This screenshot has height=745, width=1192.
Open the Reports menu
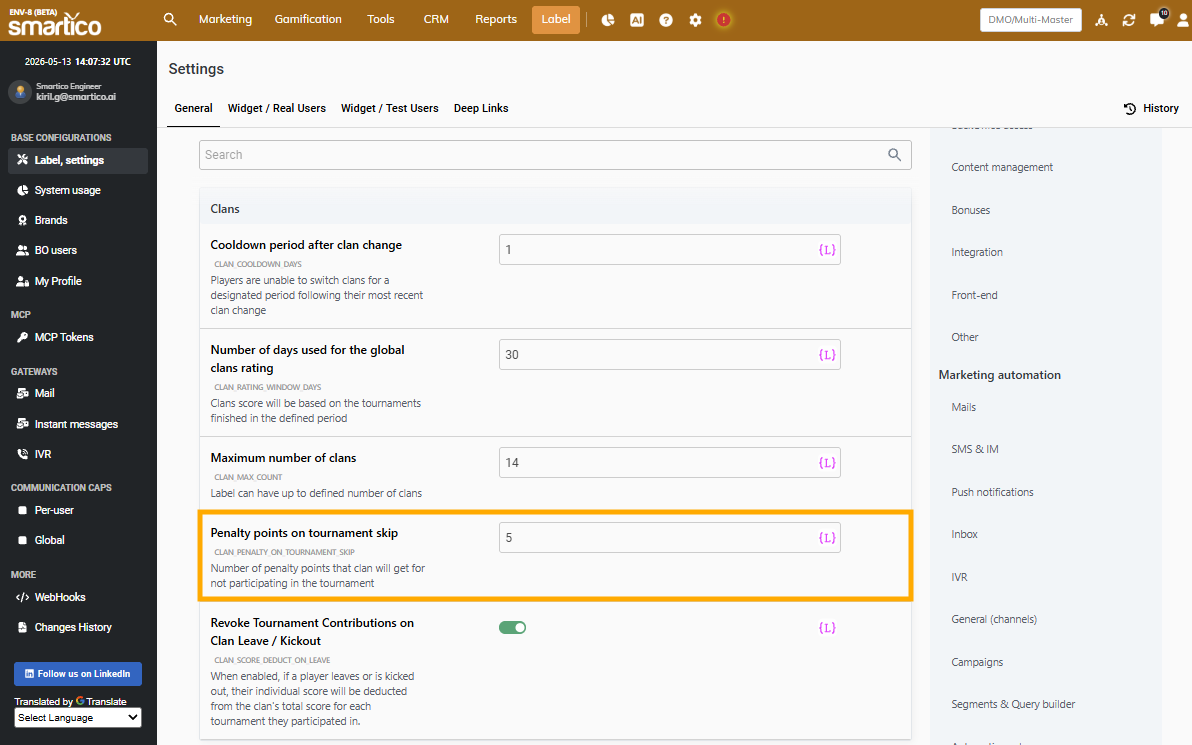(496, 19)
